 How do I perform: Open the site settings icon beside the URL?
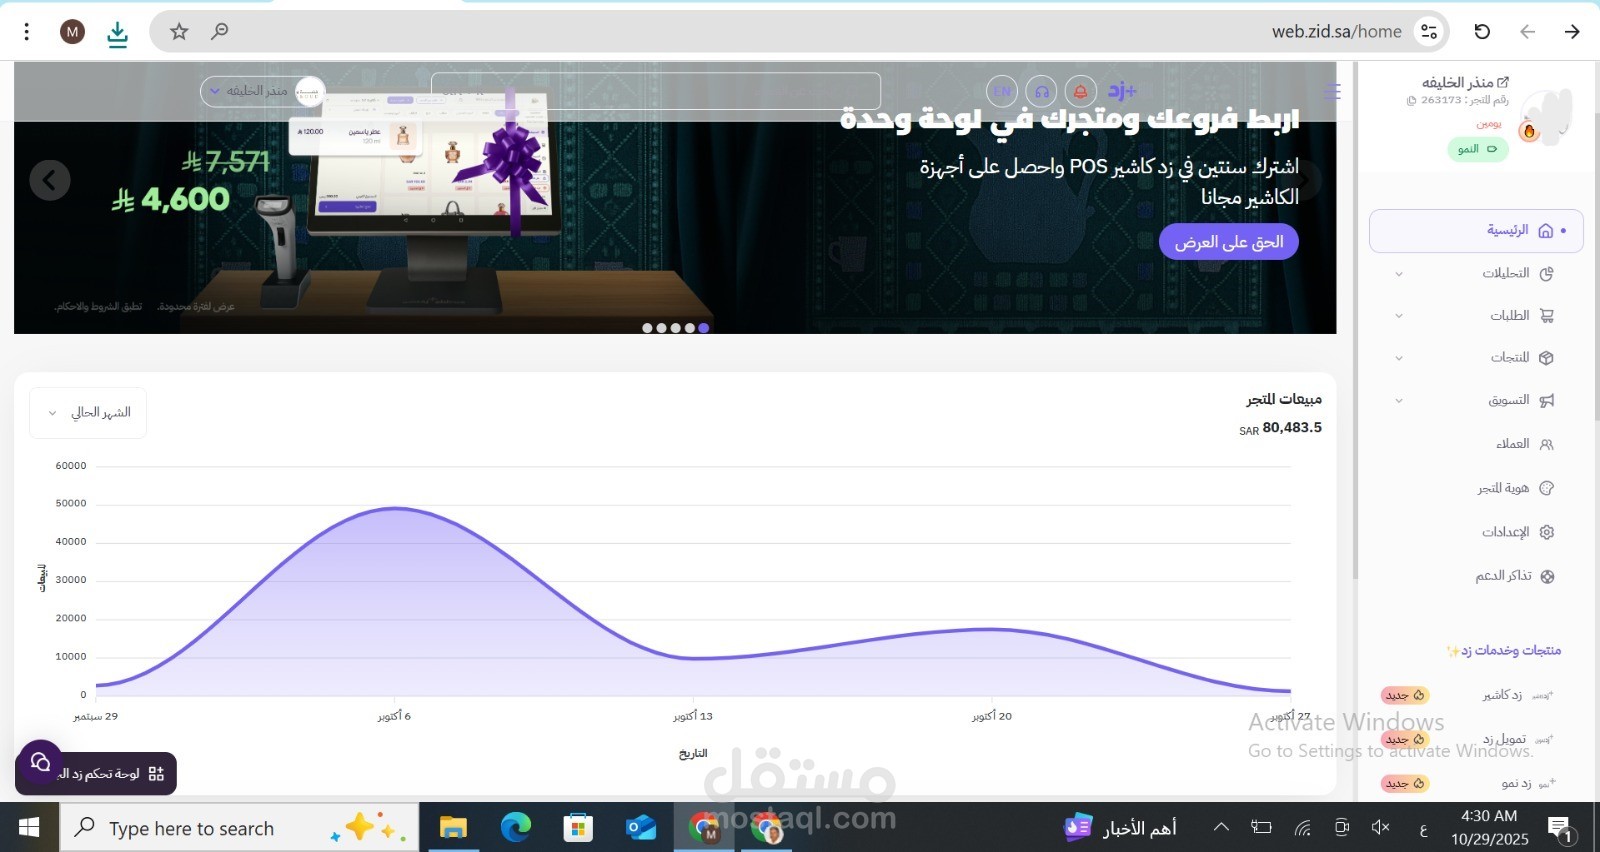point(1429,32)
